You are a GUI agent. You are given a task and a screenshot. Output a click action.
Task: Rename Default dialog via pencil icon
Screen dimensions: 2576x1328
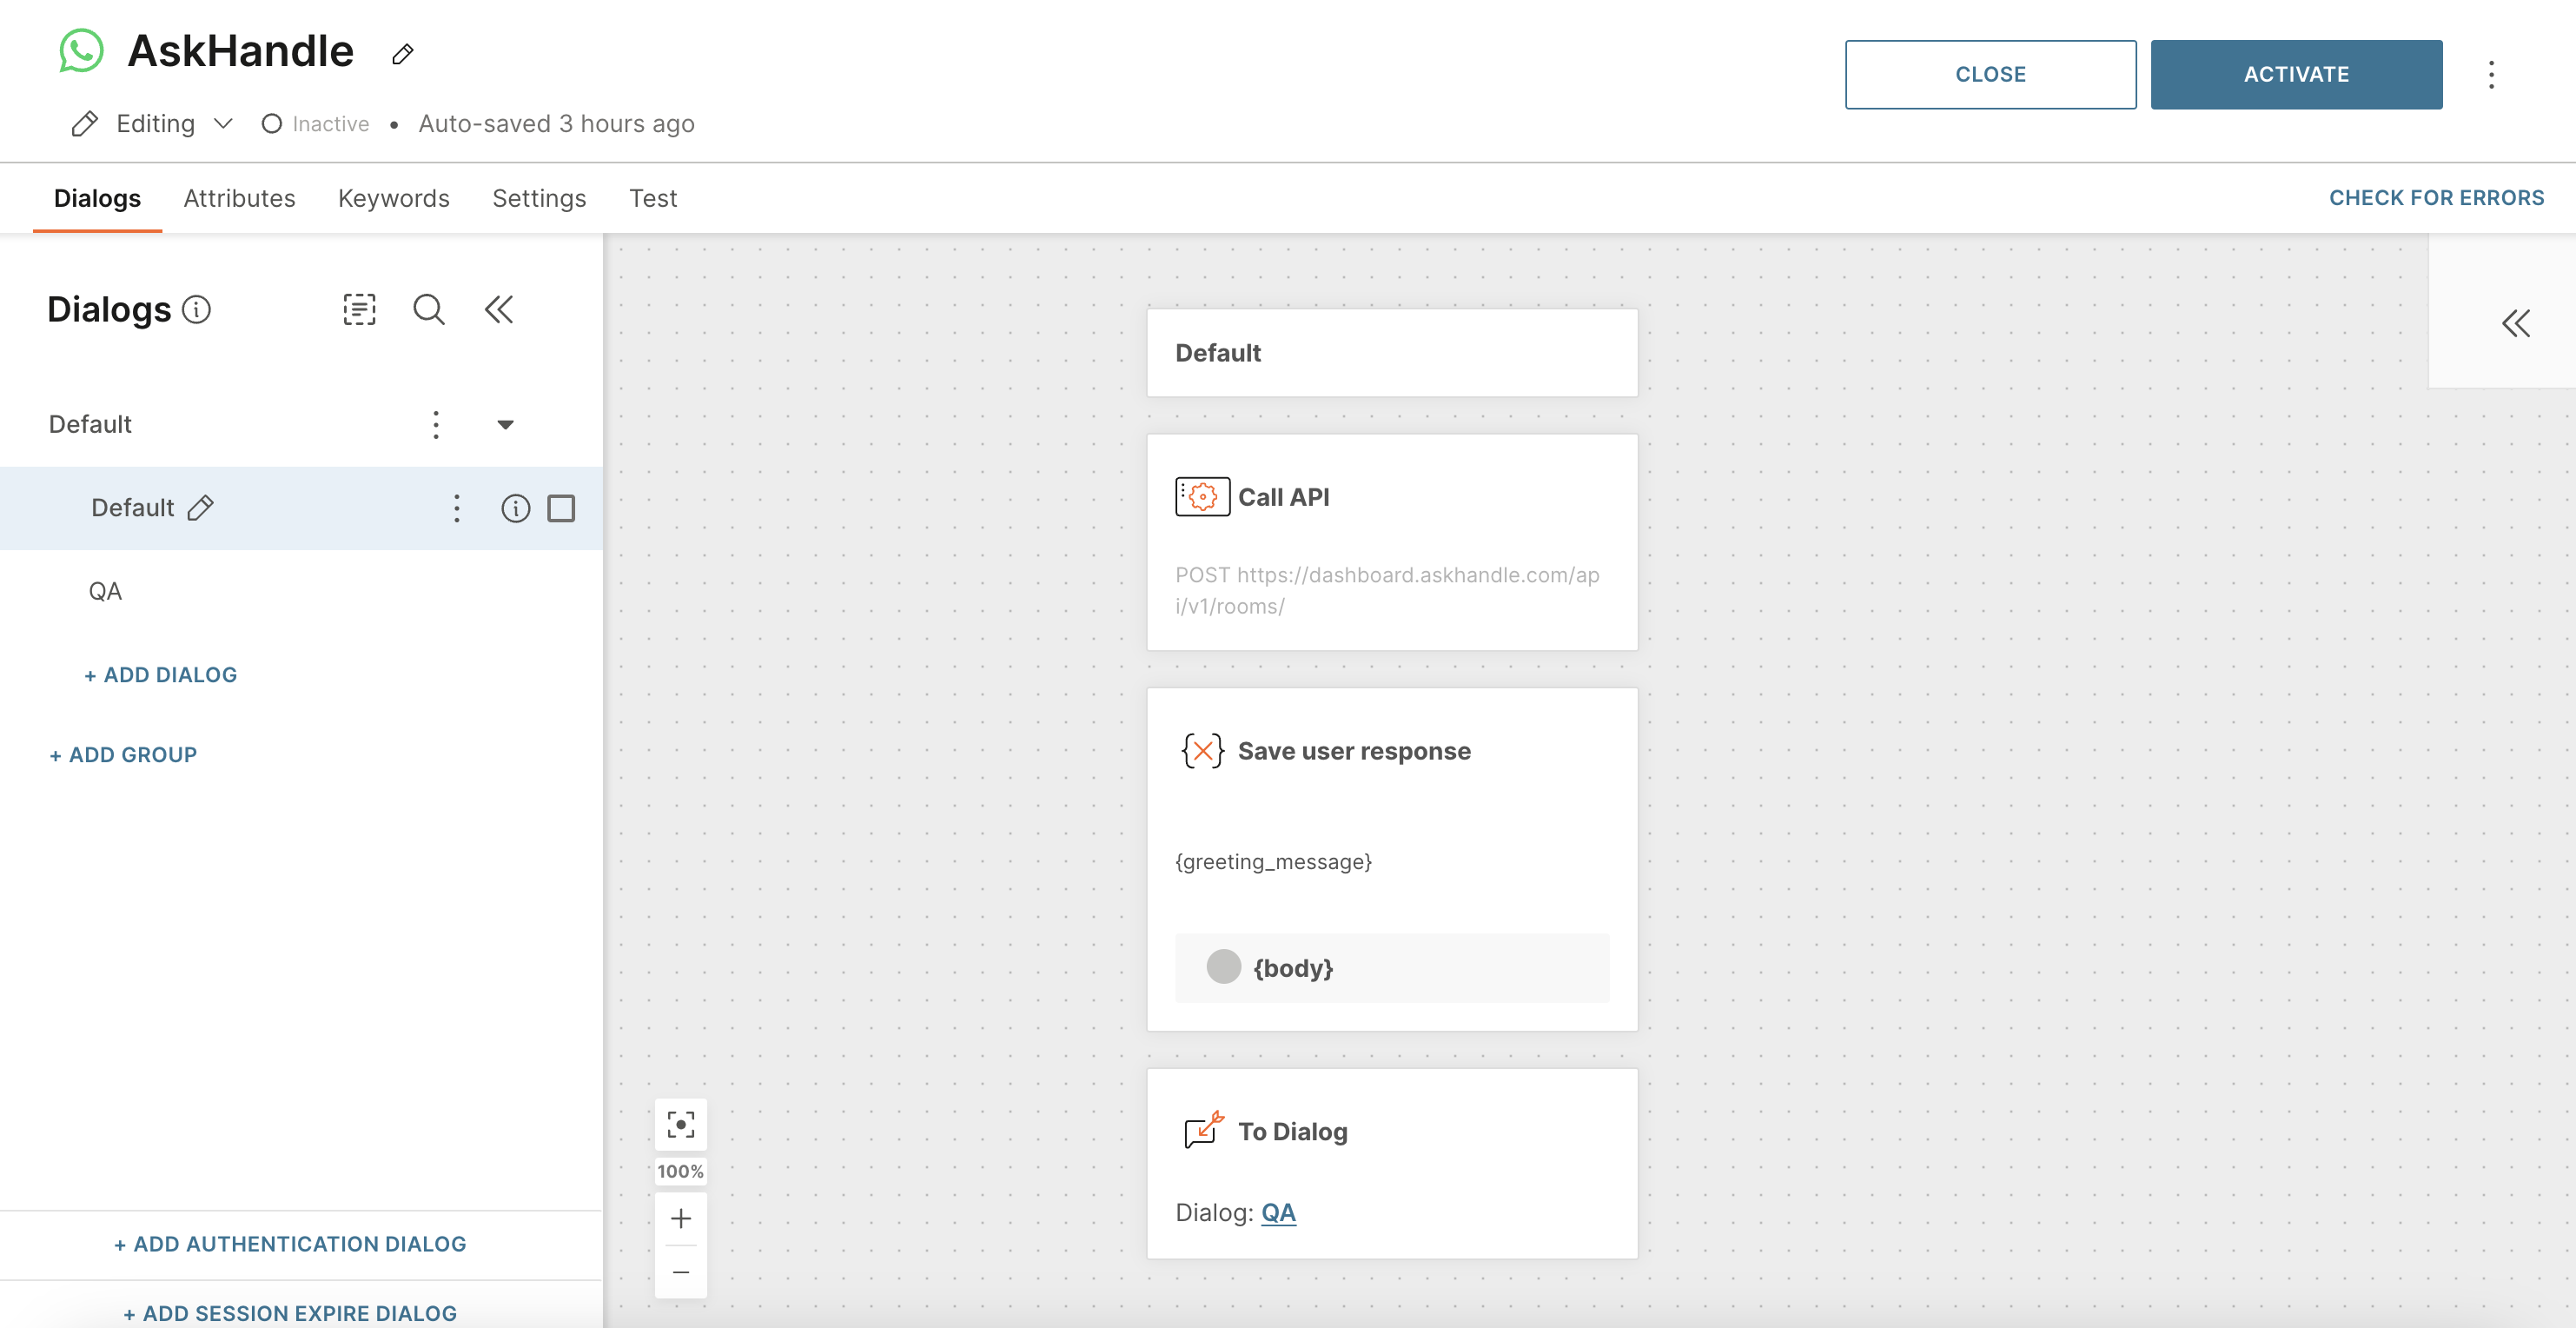click(x=201, y=508)
